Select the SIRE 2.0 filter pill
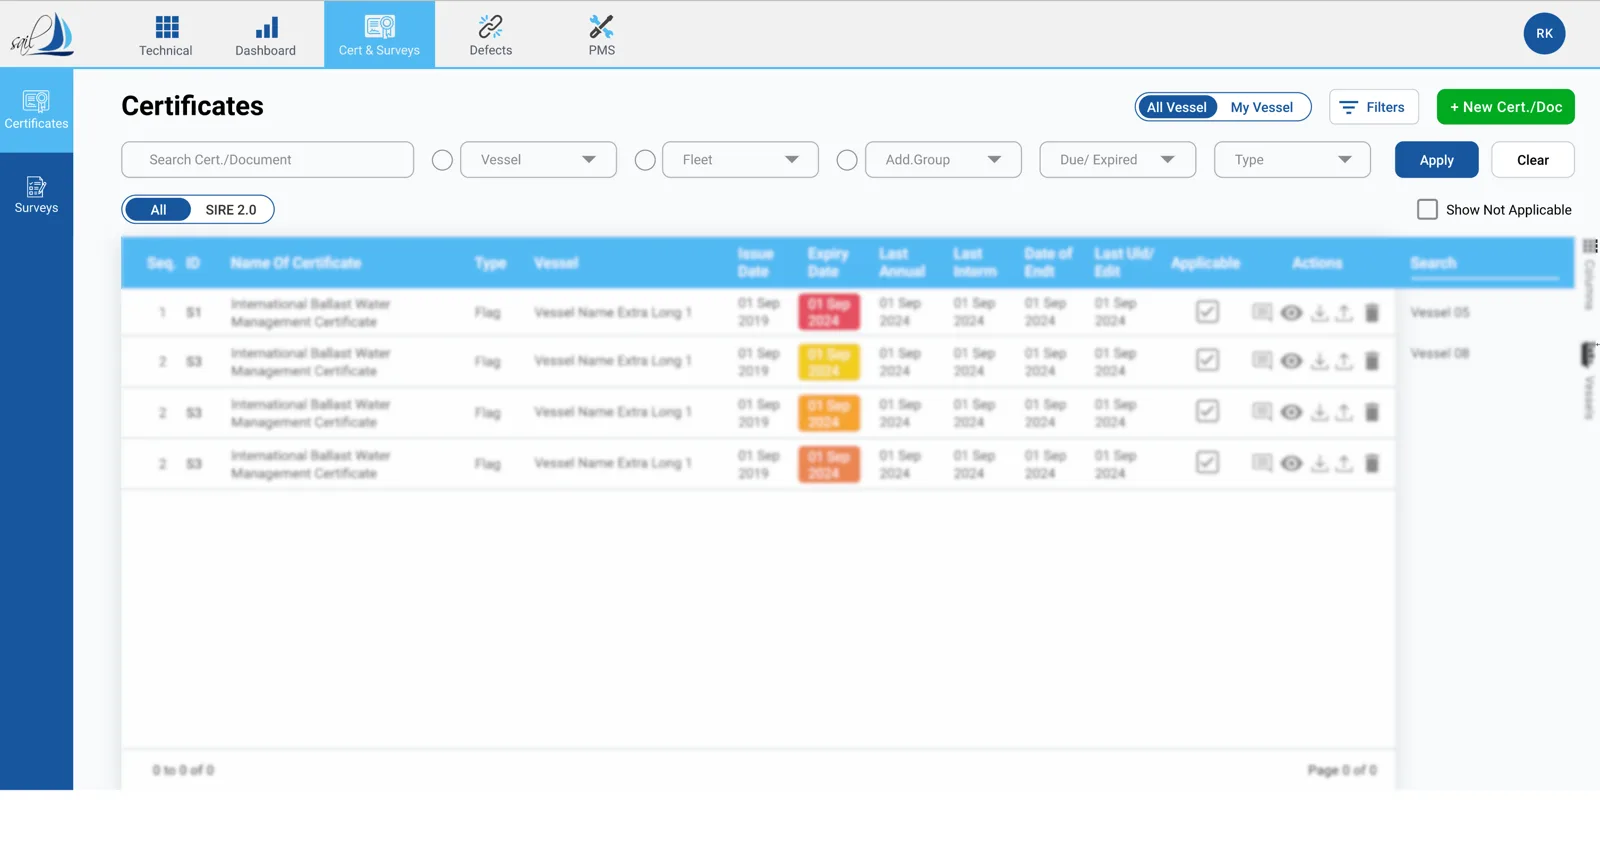Image resolution: width=1600 pixels, height=844 pixels. (231, 209)
